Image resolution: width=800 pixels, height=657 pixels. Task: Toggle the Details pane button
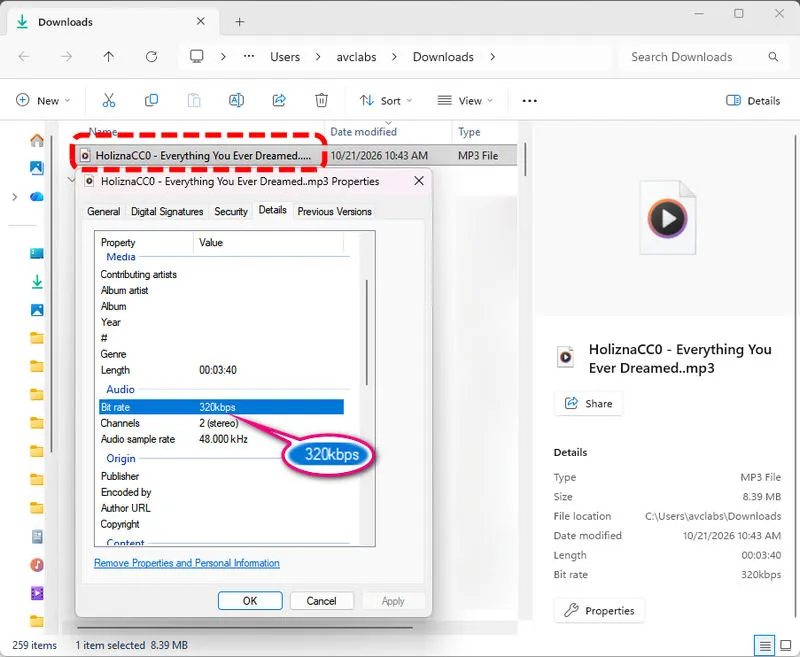coord(753,100)
